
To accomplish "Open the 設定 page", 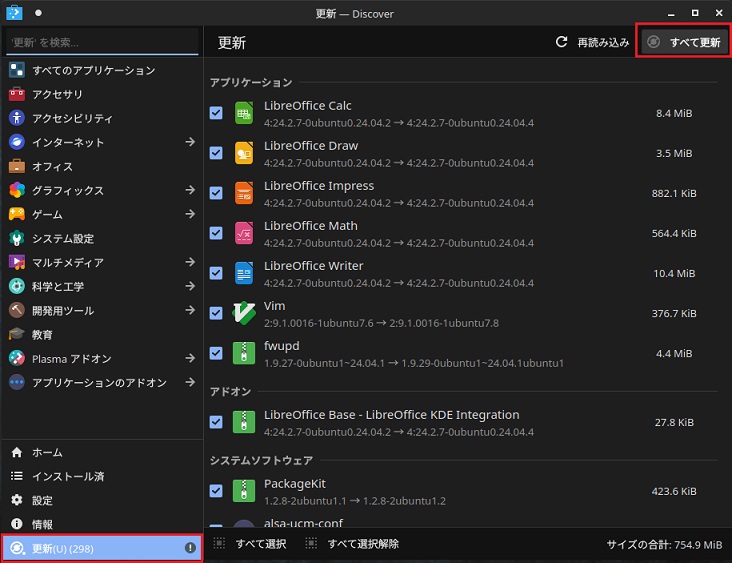I will pos(102,500).
